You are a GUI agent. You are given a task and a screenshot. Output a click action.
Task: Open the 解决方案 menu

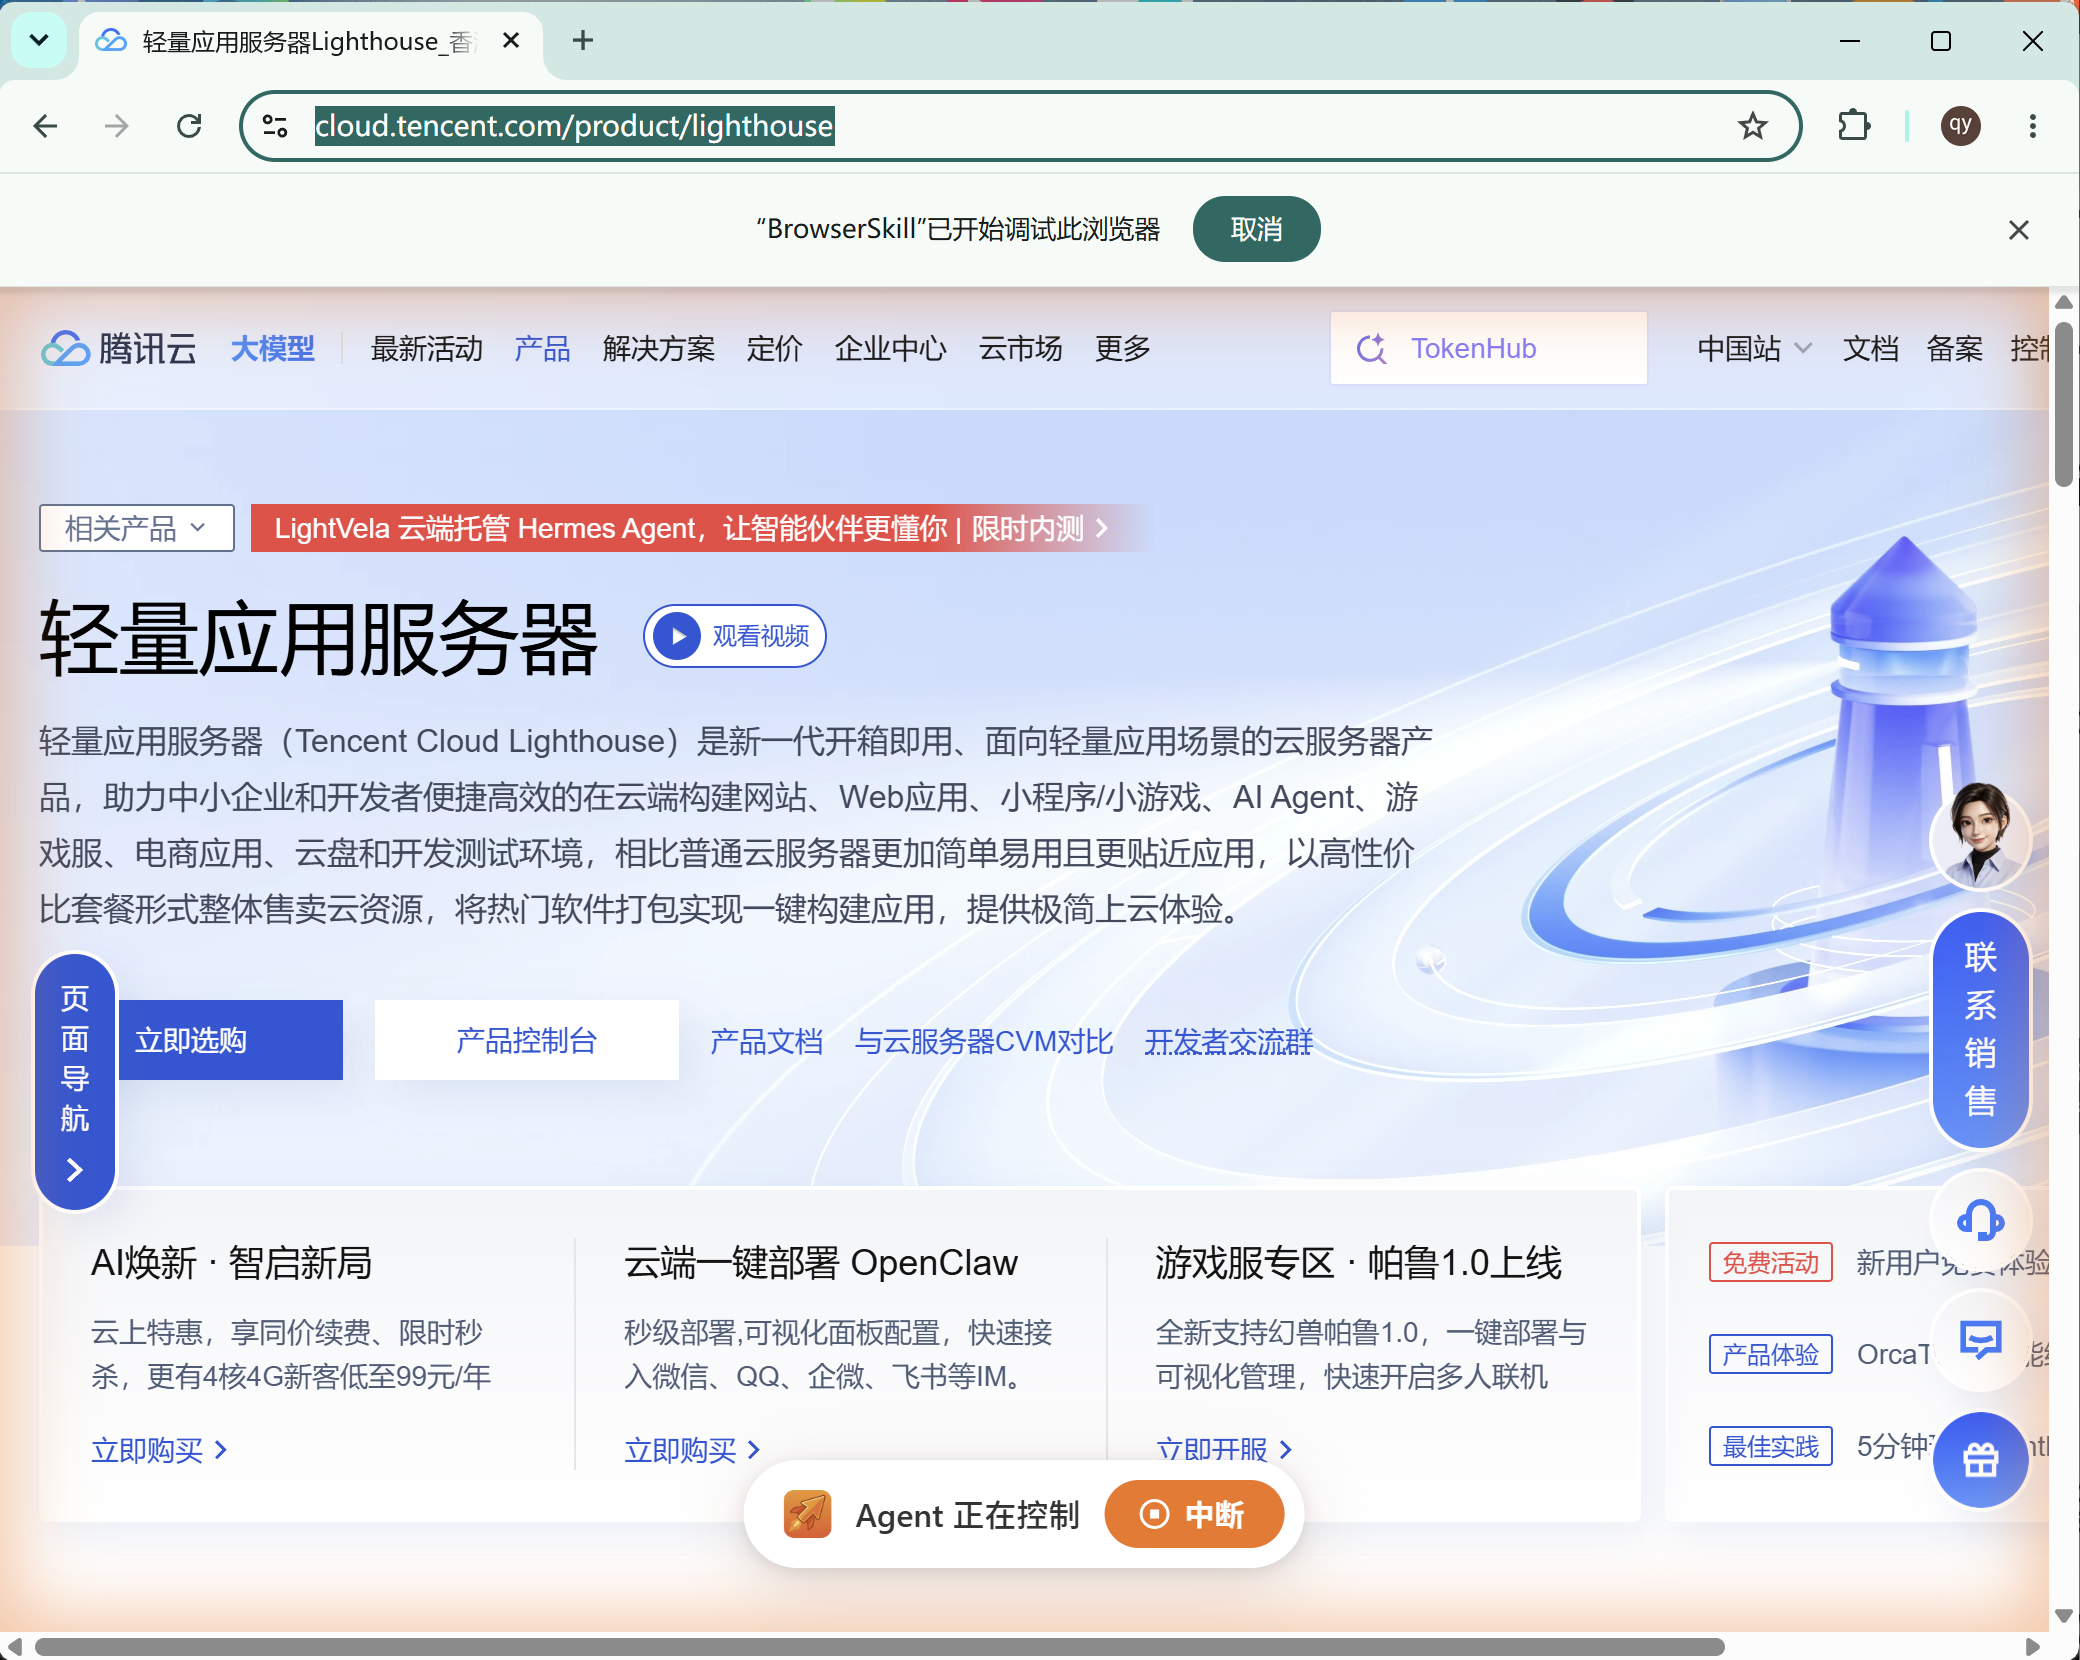(x=659, y=348)
